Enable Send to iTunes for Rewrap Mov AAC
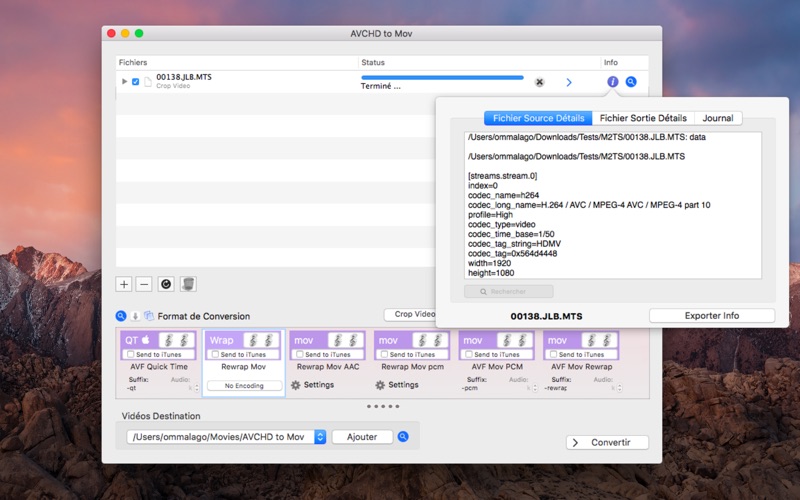 tap(300, 354)
